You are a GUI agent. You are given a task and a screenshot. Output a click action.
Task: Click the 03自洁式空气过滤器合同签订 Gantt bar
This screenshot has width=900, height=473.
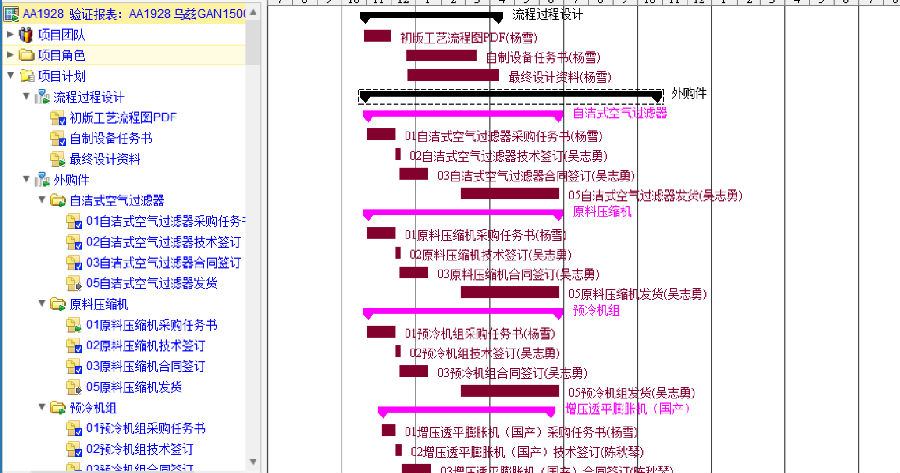coord(413,174)
